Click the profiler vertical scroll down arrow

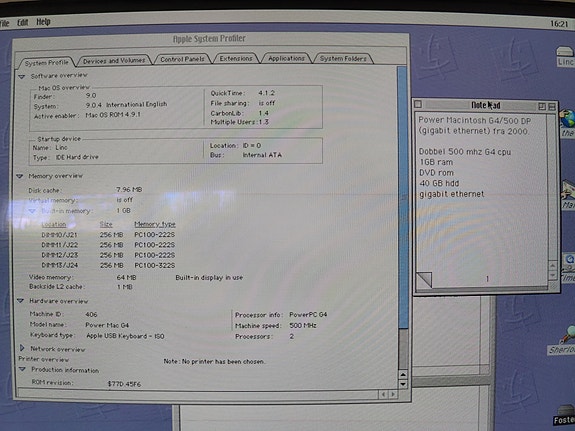coord(403,384)
